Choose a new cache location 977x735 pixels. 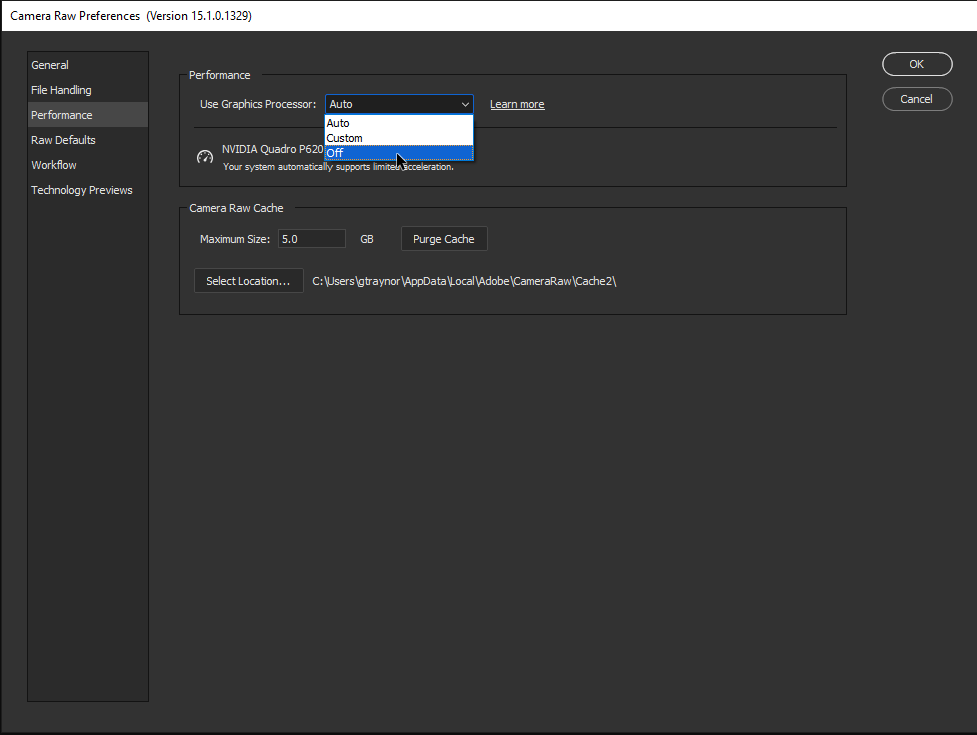(x=248, y=280)
